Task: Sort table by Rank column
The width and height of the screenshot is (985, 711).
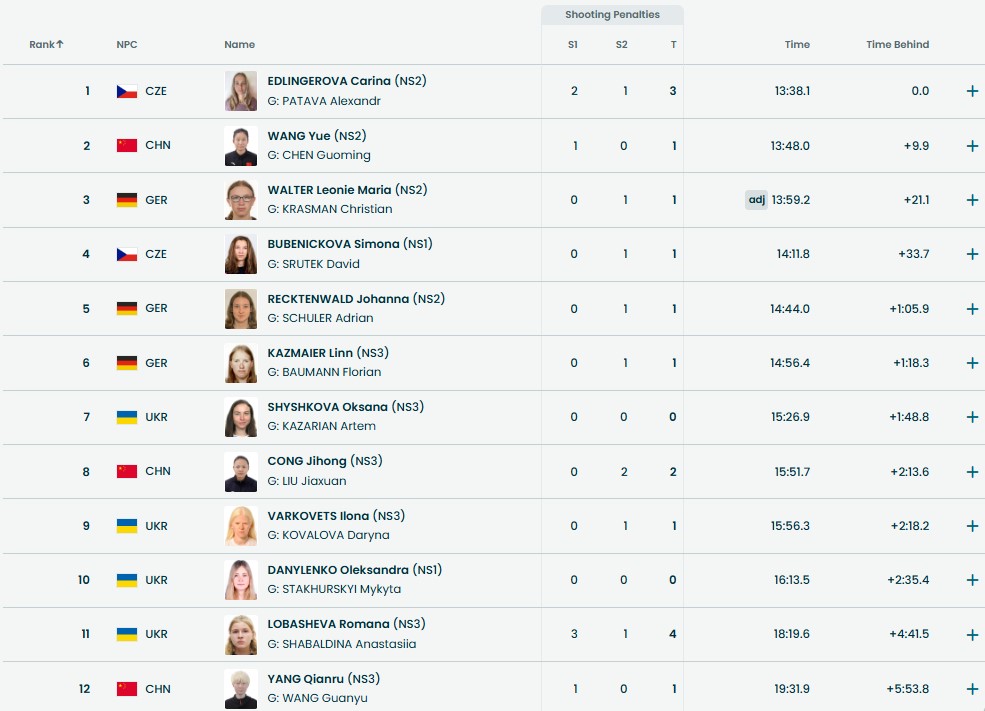Action: [46, 45]
